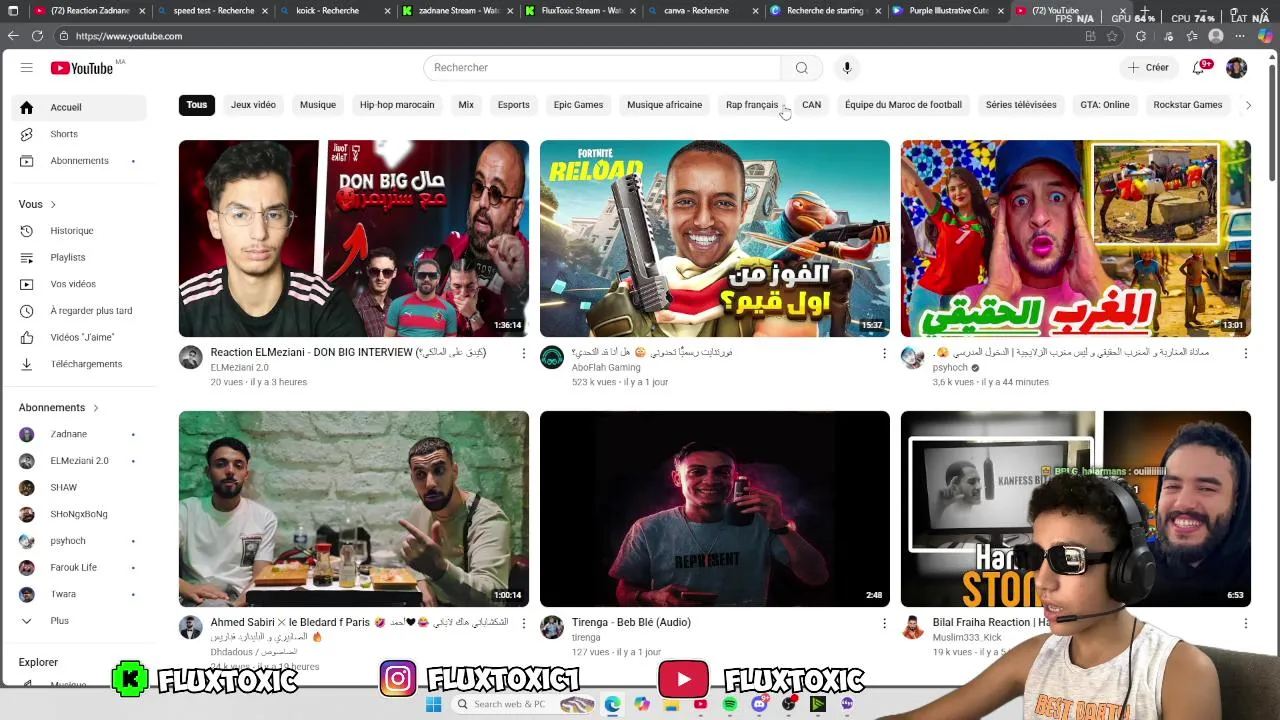Click the AboFlah Gaming channel avatar
Viewport: 1280px width, 720px height.
(552, 358)
